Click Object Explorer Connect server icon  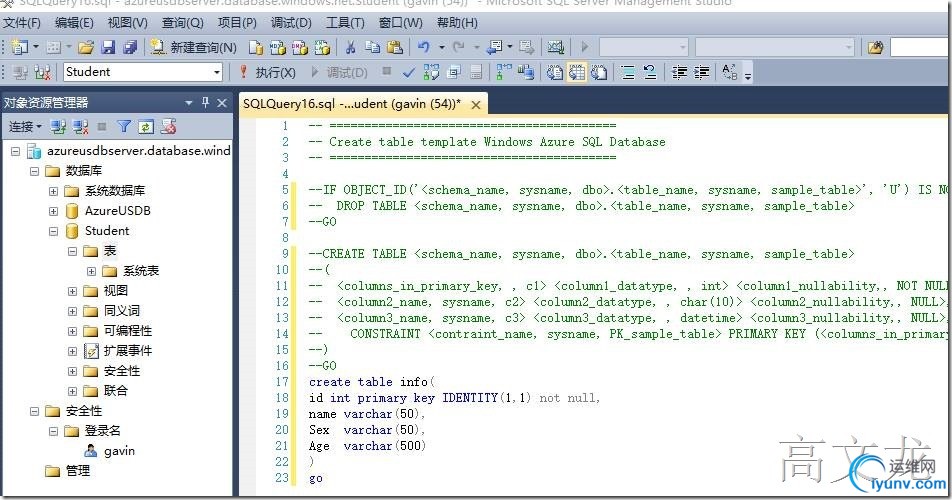(x=58, y=127)
